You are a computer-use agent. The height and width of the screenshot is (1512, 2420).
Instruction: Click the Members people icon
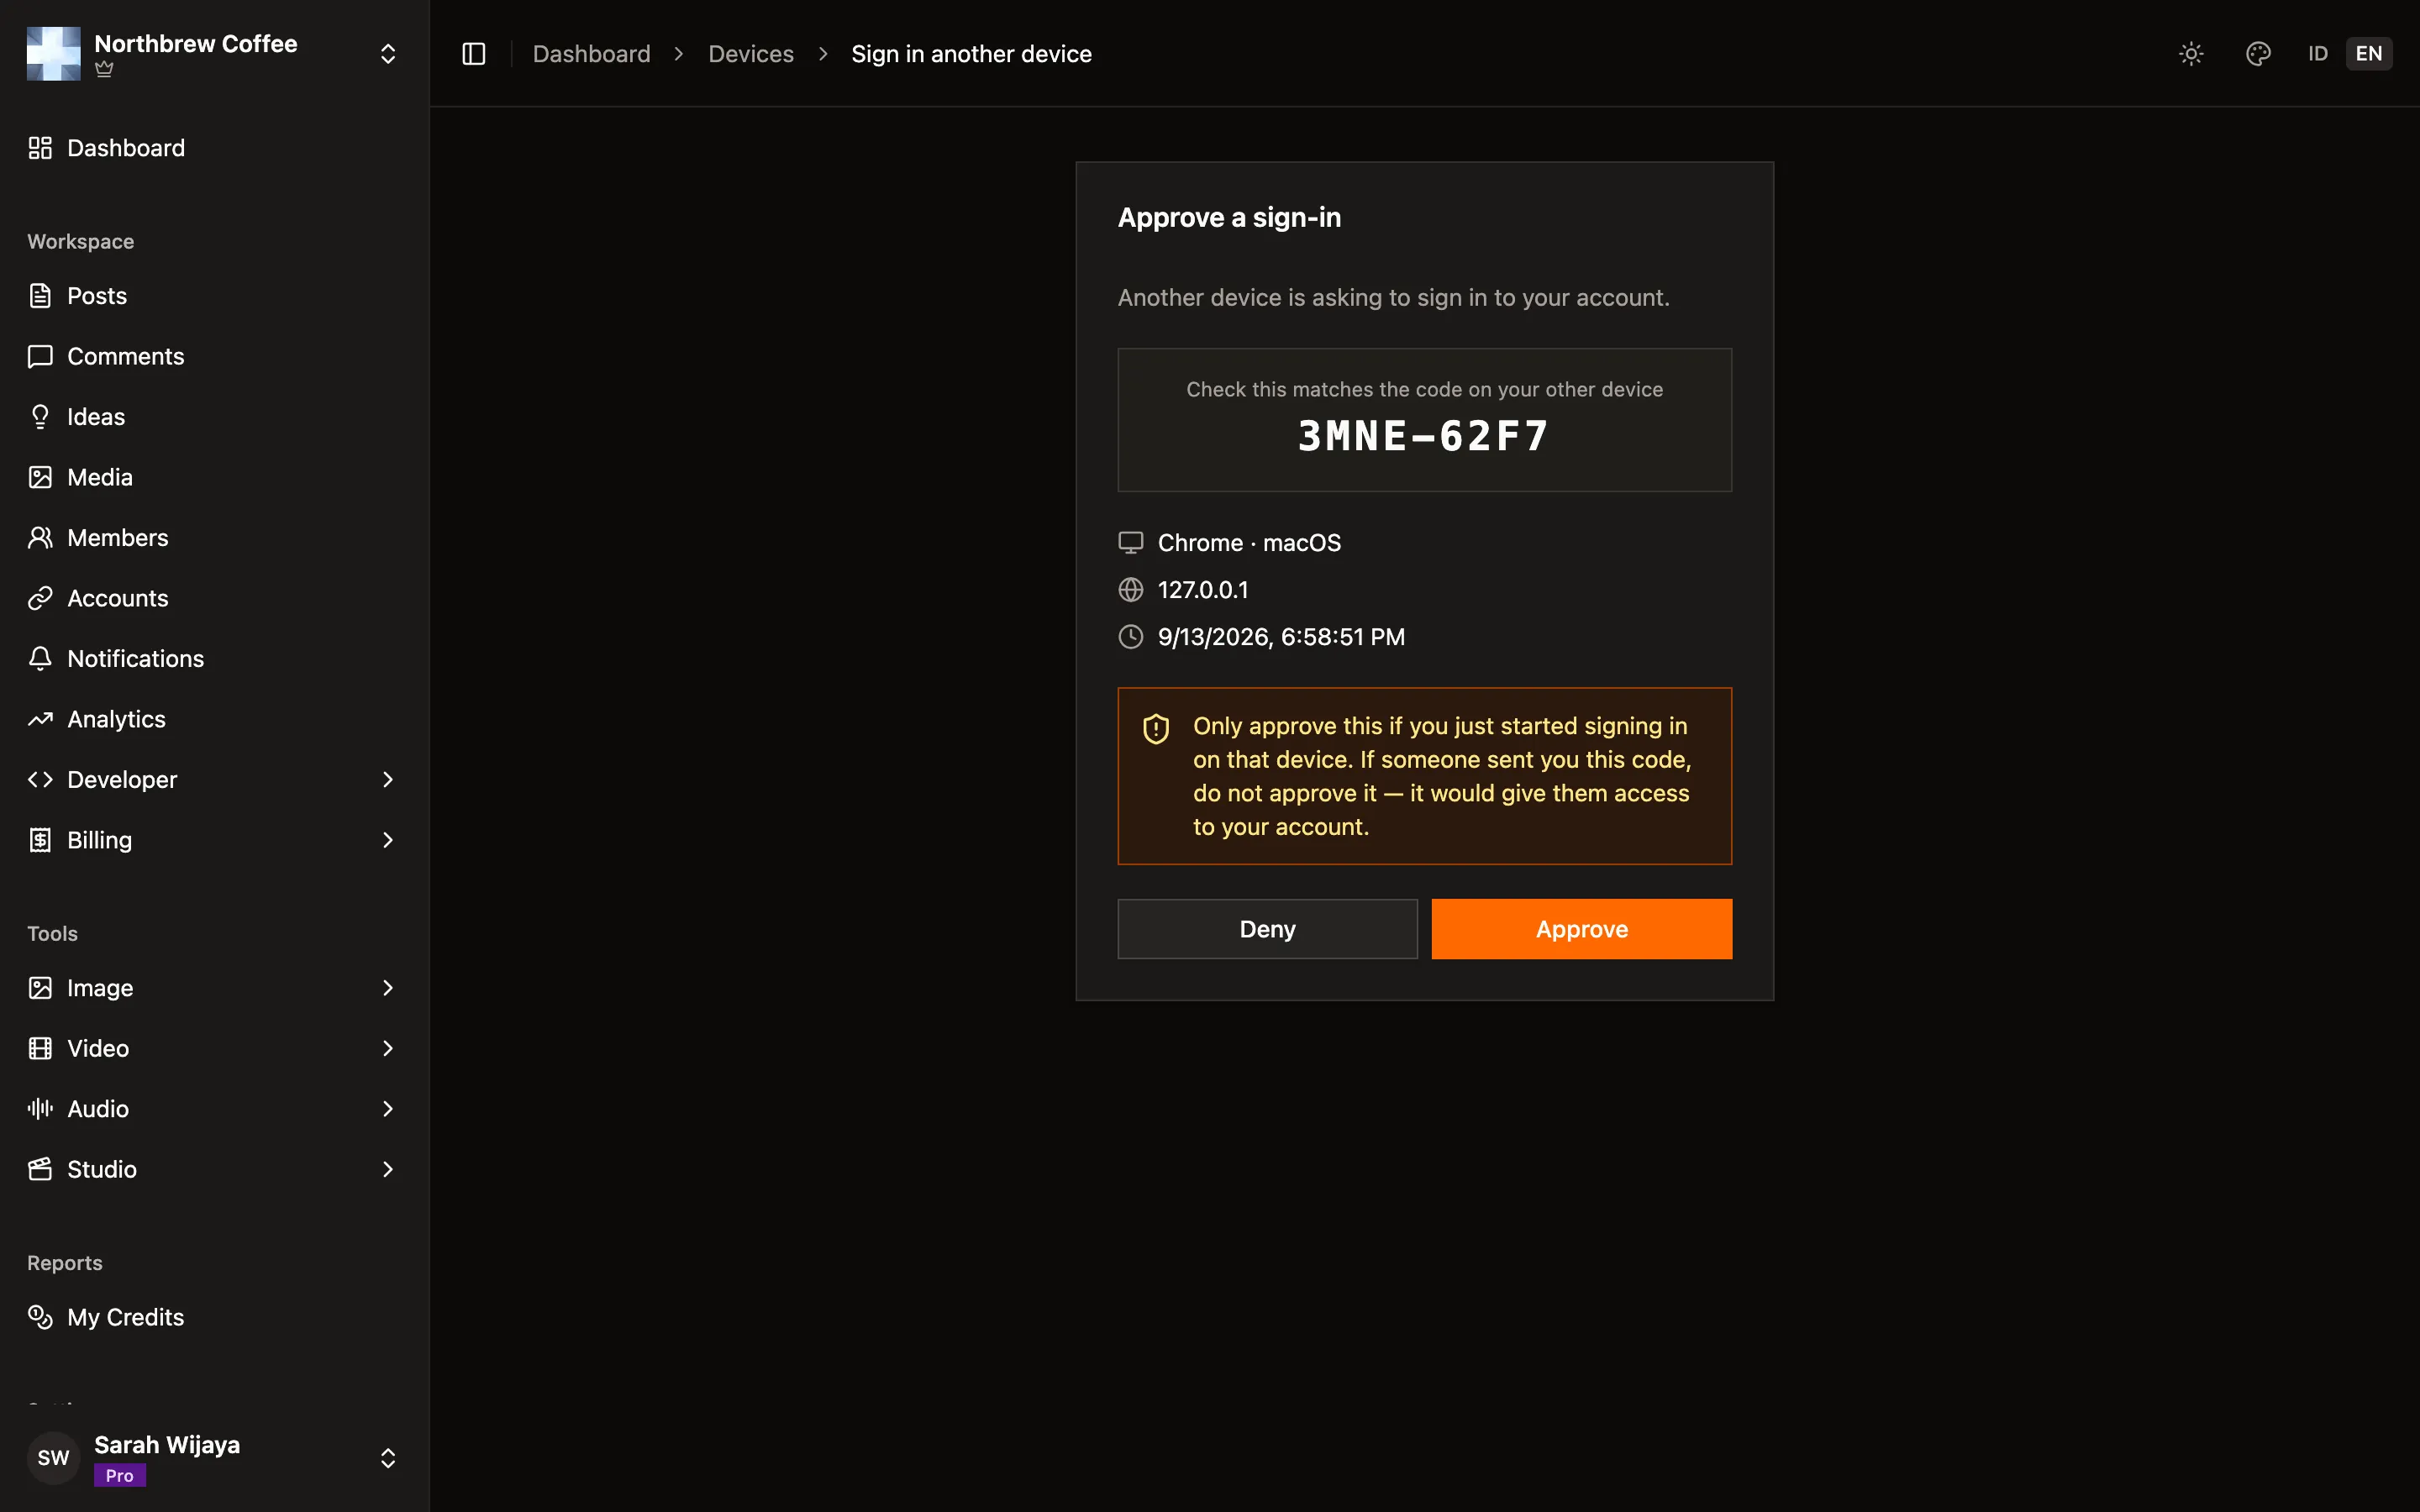coord(40,538)
